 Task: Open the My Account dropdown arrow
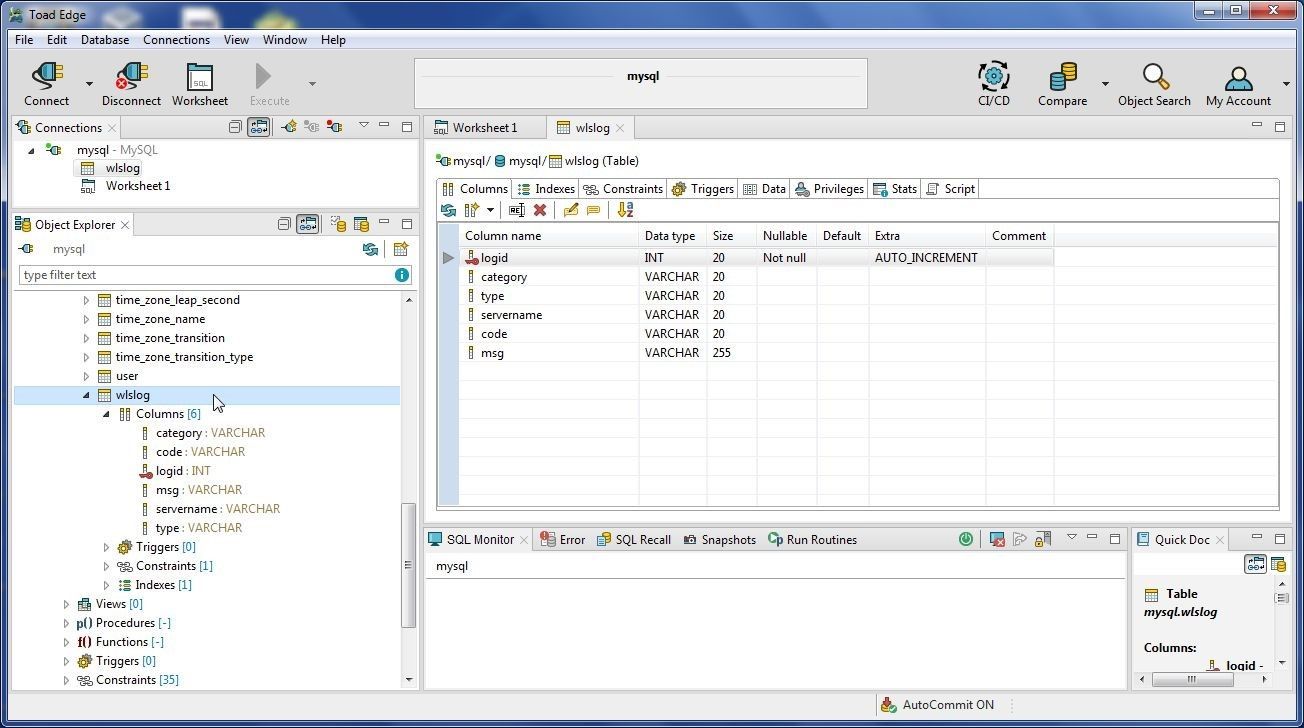1286,84
